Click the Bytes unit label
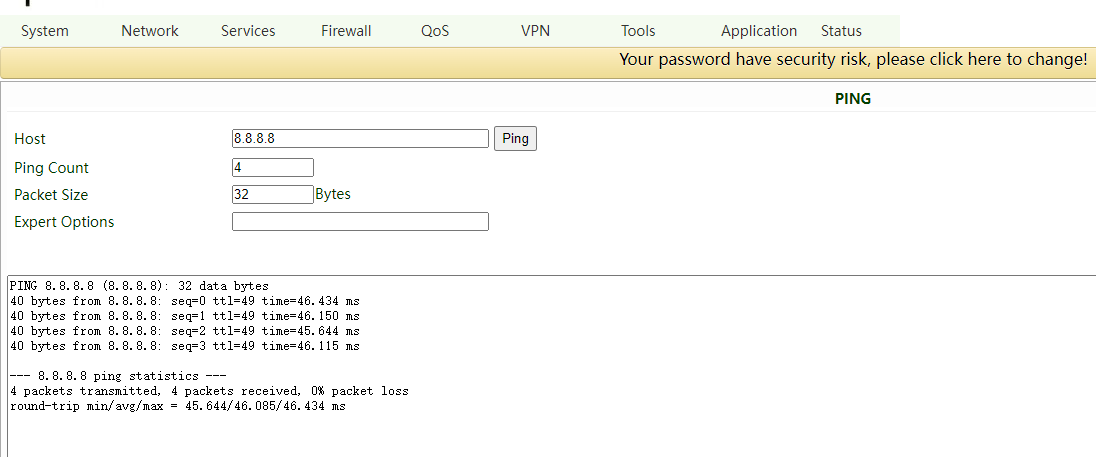The image size is (1096, 457). click(x=333, y=194)
